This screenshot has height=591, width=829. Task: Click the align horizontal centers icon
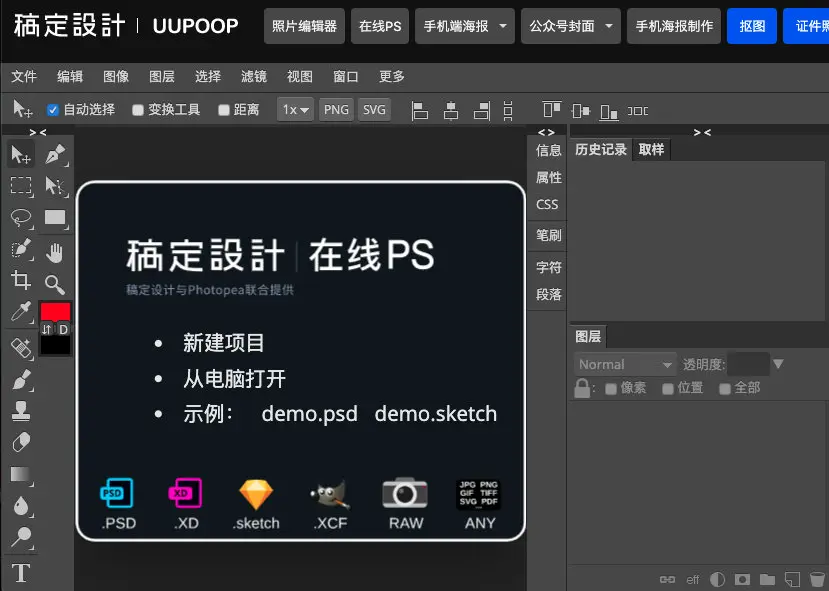[x=450, y=110]
